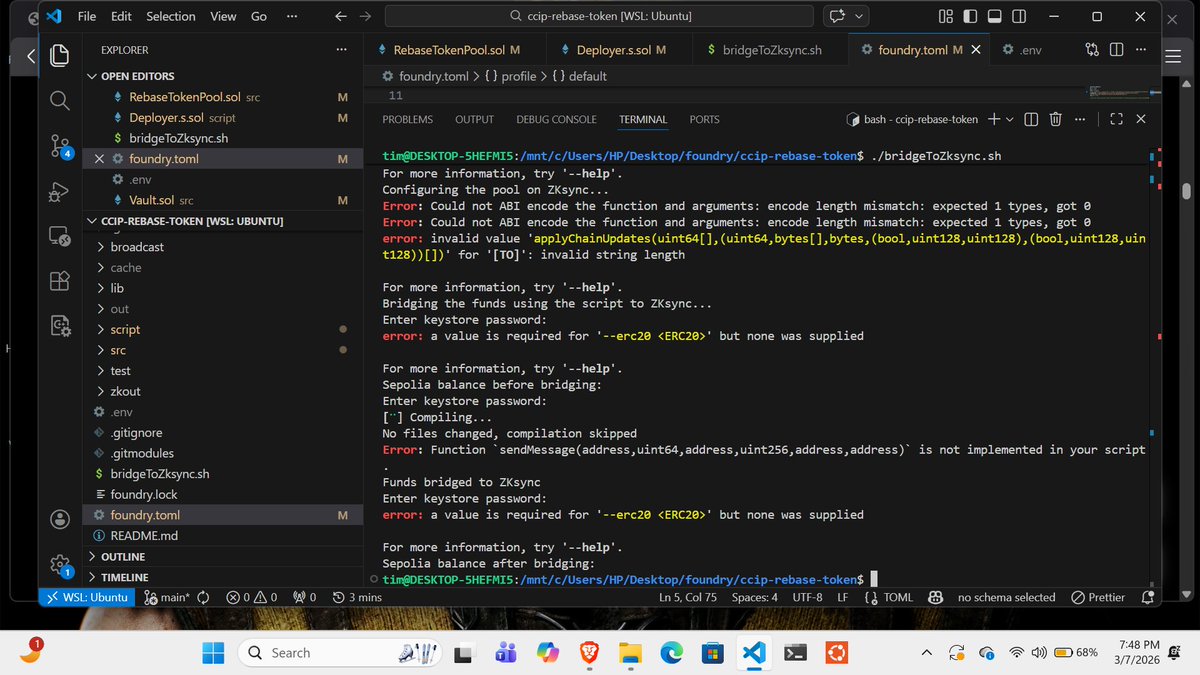This screenshot has width=1200, height=675.
Task: Maximize the terminal panel size
Action: click(x=1117, y=119)
